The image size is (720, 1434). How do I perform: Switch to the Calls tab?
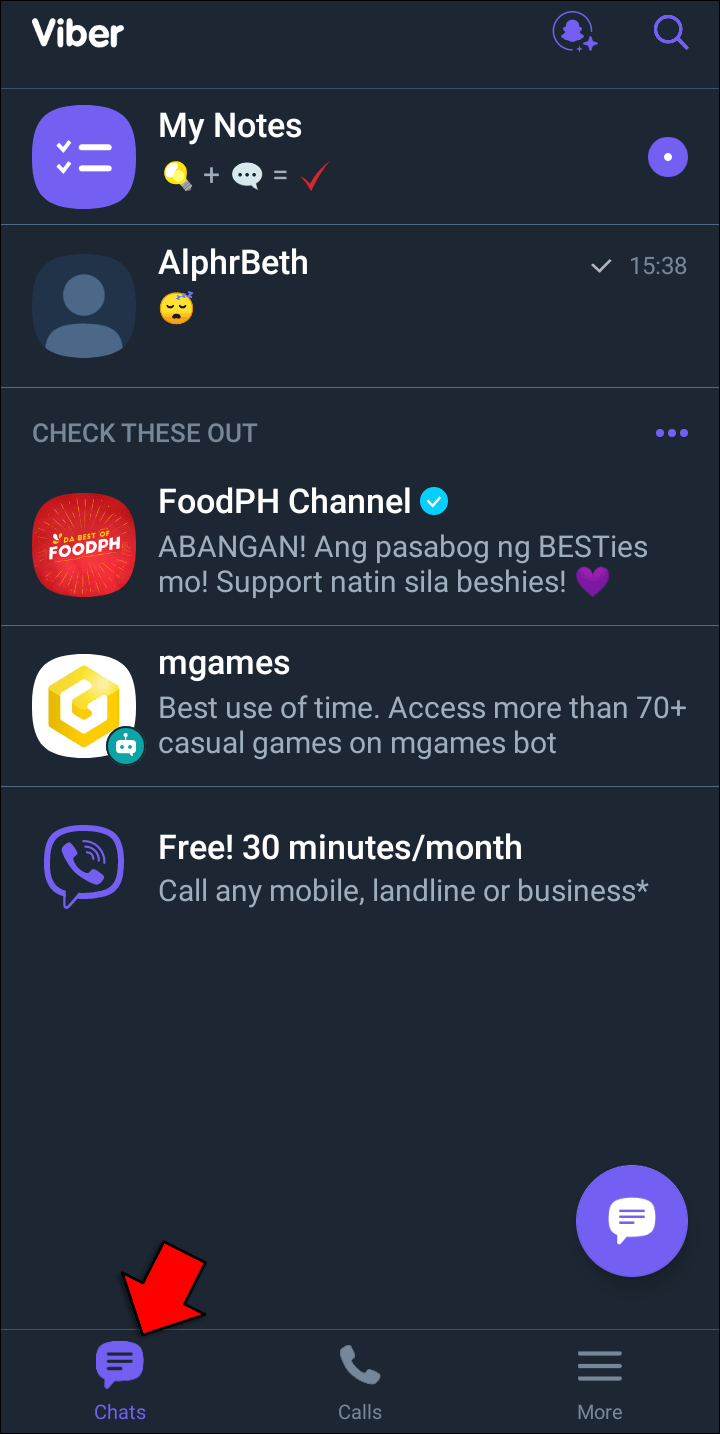pyautogui.click(x=360, y=1382)
